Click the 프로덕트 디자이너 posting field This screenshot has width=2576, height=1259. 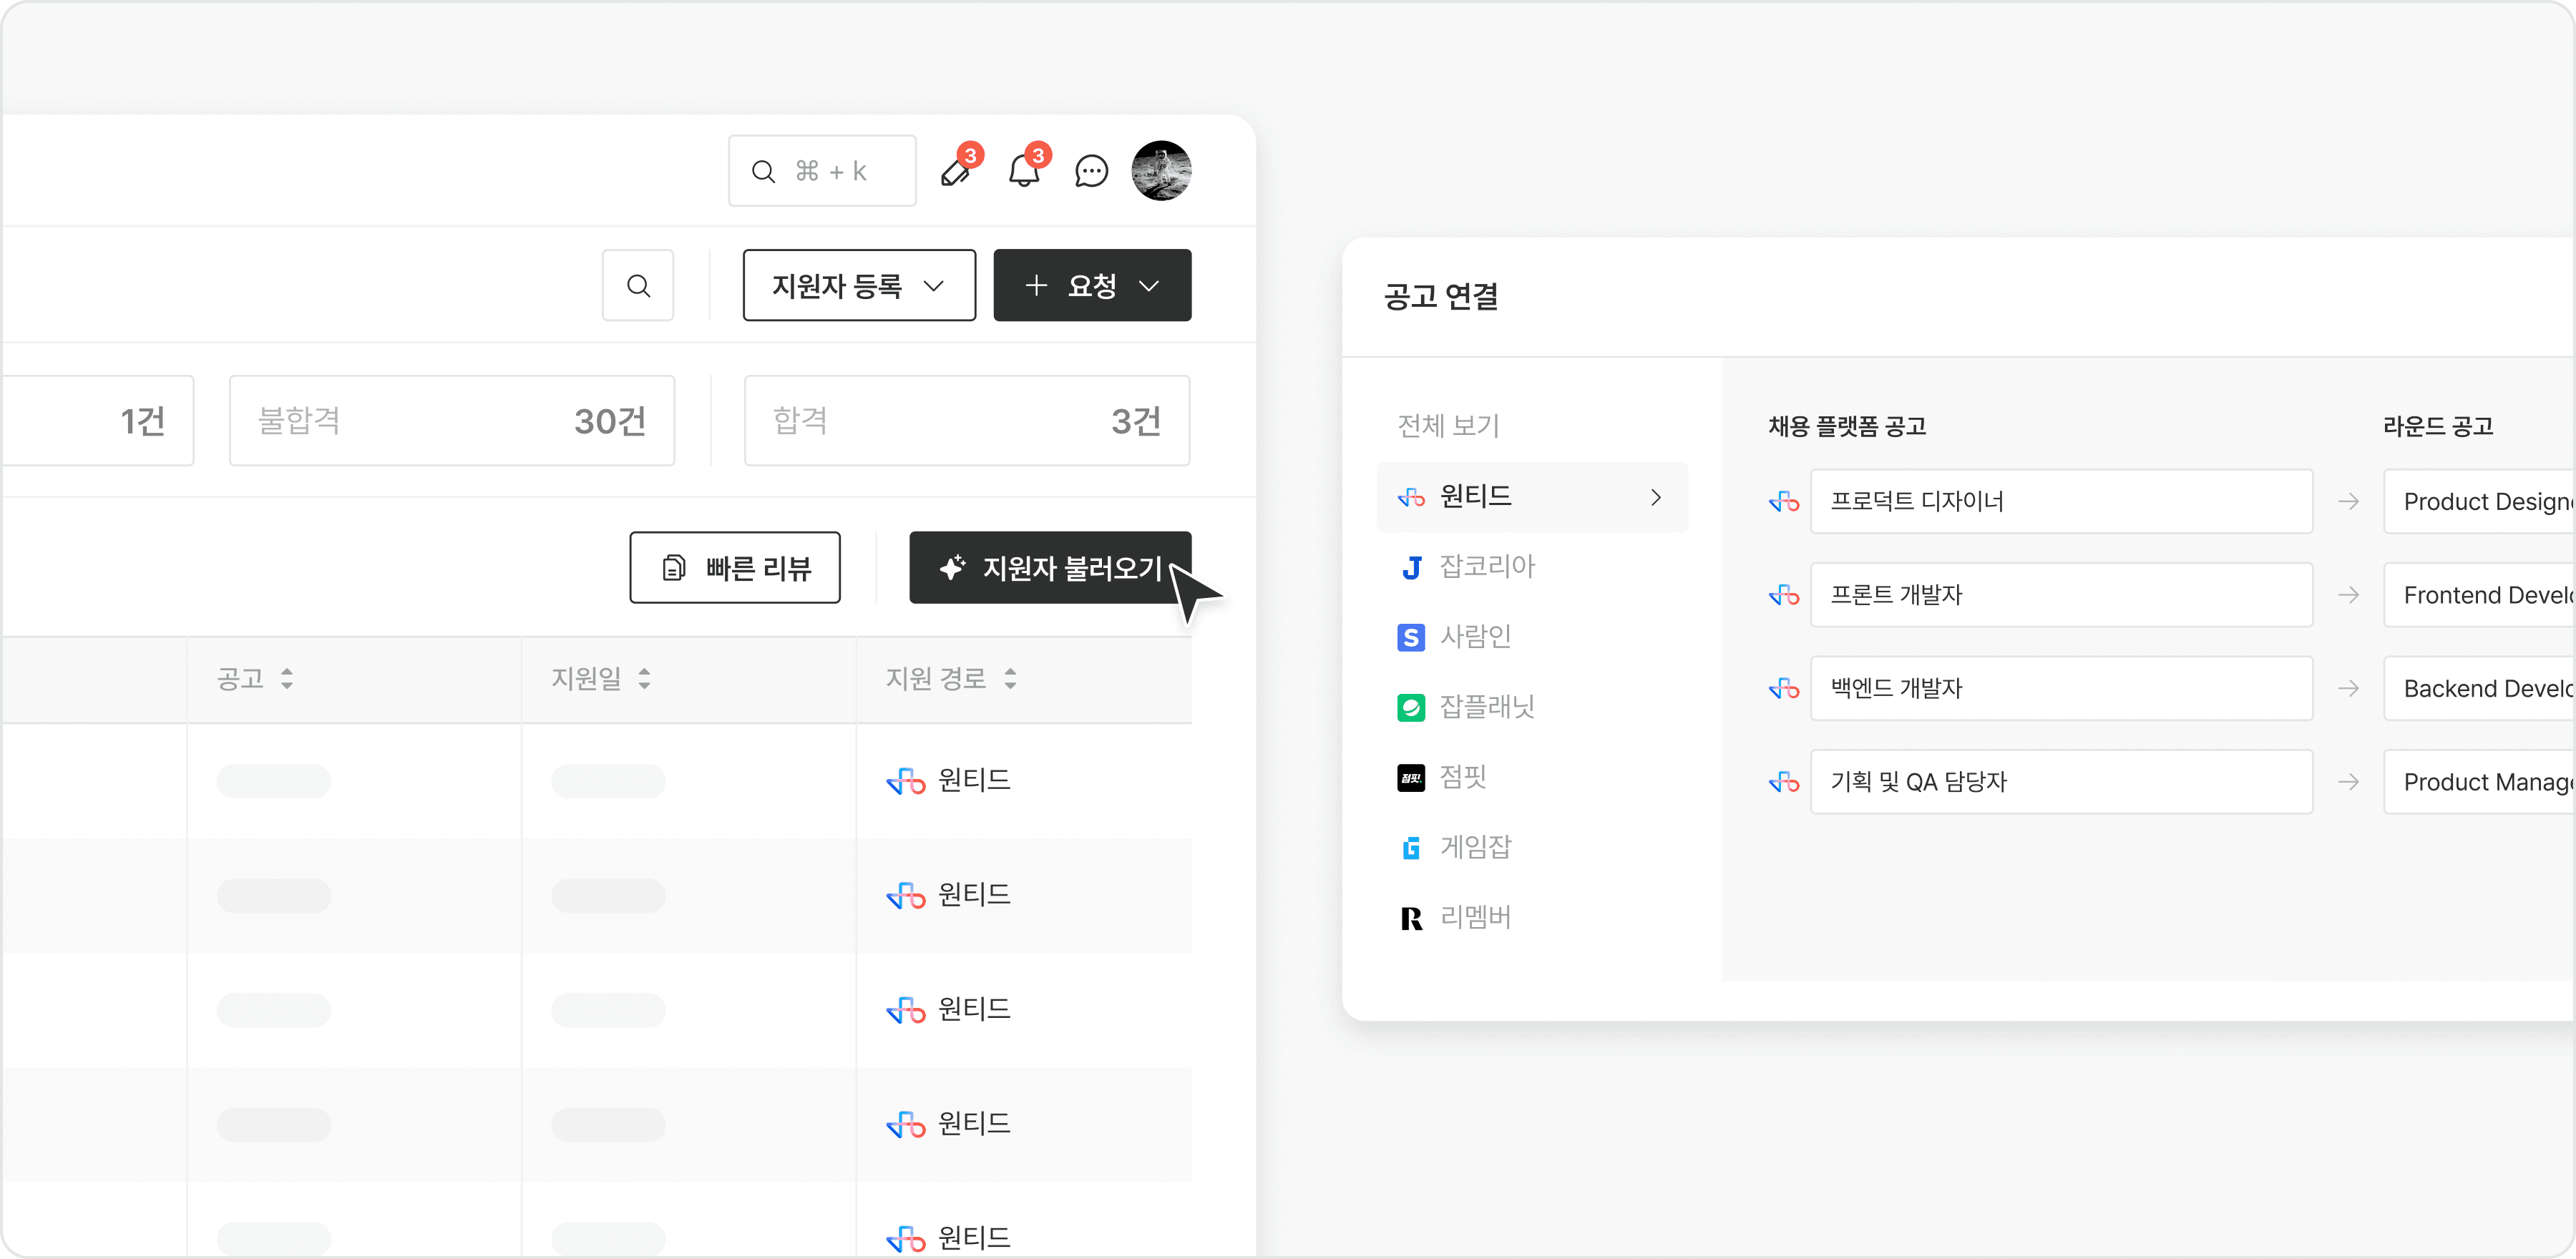[x=2061, y=501]
